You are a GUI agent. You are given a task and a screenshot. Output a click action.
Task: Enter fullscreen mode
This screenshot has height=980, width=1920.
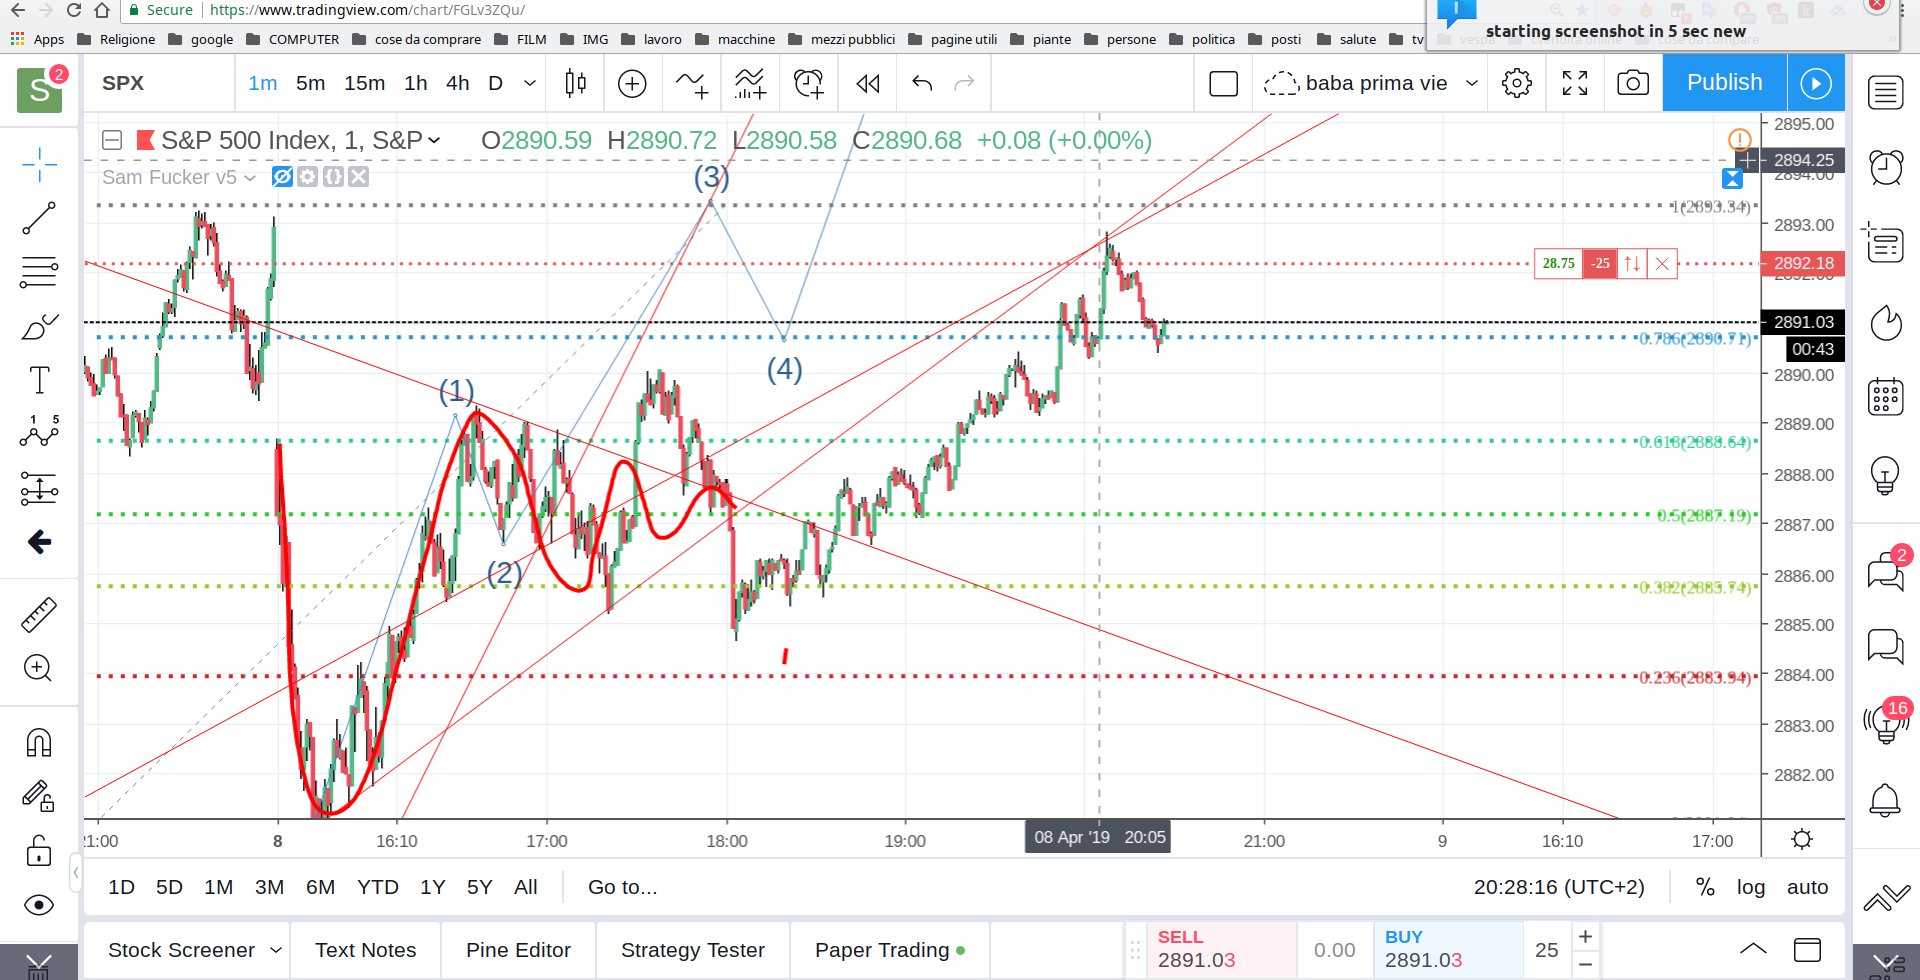[x=1575, y=83]
